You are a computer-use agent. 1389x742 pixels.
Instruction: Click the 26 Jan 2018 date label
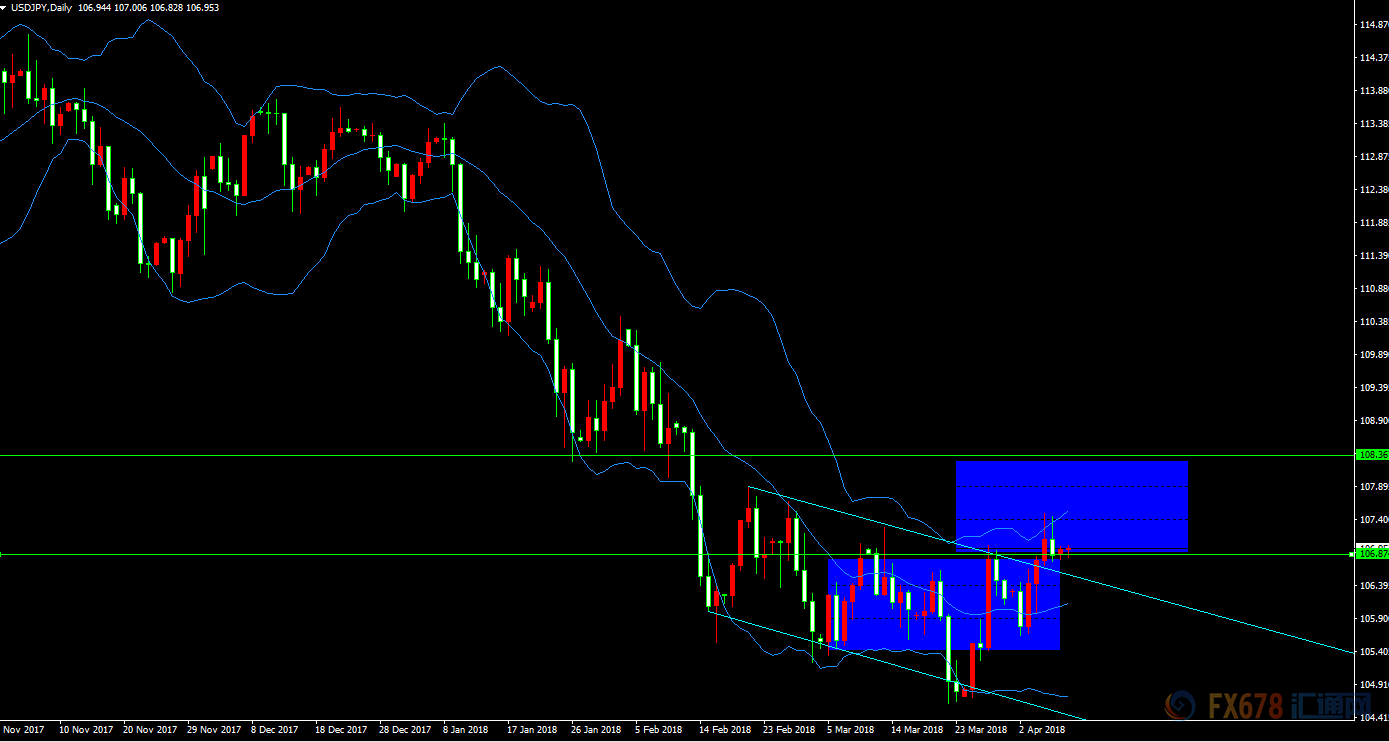point(596,730)
